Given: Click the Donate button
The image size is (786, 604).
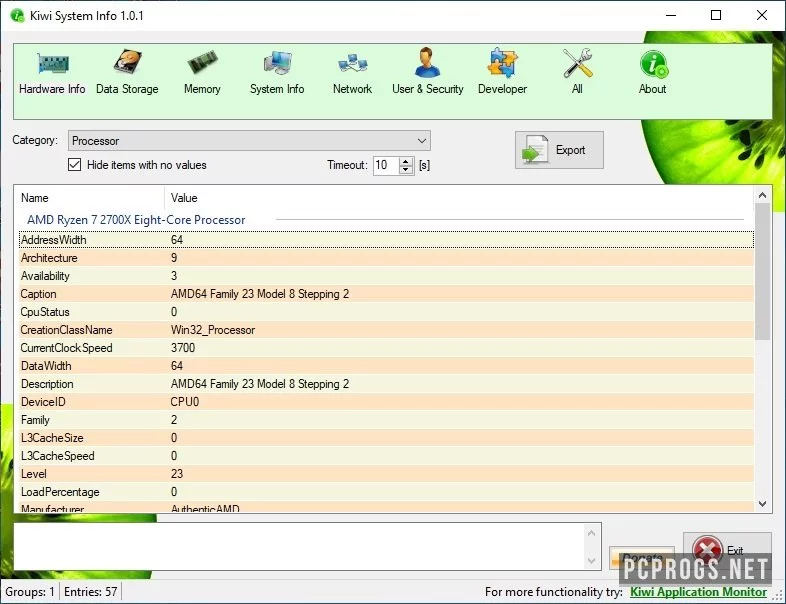Looking at the screenshot, I should click(x=642, y=558).
